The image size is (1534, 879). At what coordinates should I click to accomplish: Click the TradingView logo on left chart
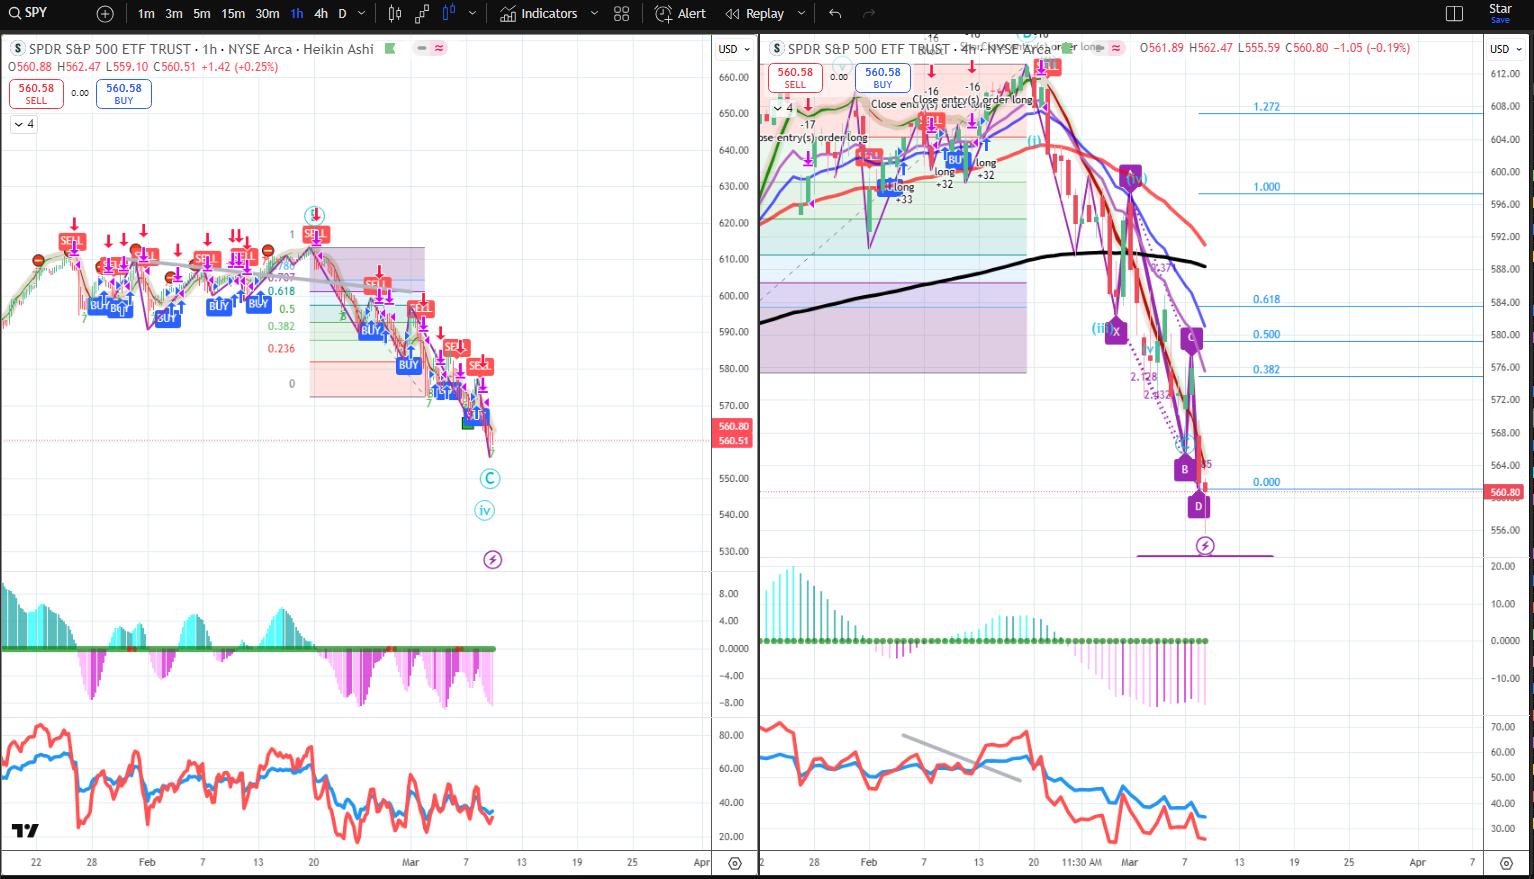pyautogui.click(x=25, y=830)
